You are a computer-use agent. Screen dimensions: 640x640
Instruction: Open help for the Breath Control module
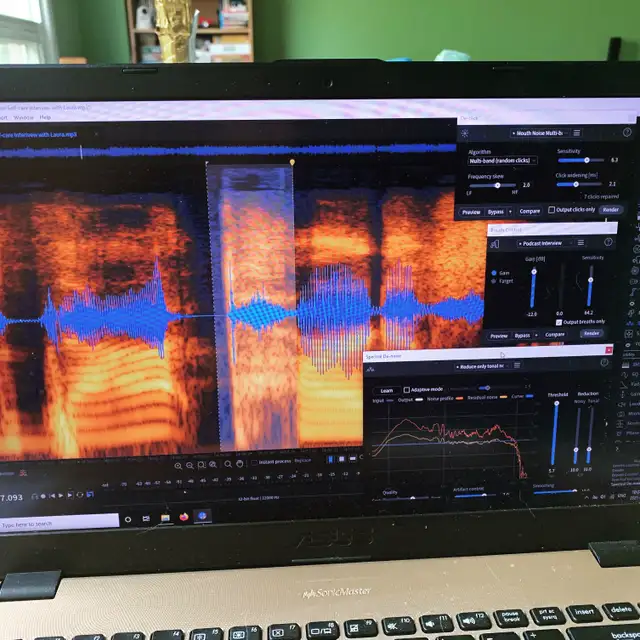coord(608,242)
